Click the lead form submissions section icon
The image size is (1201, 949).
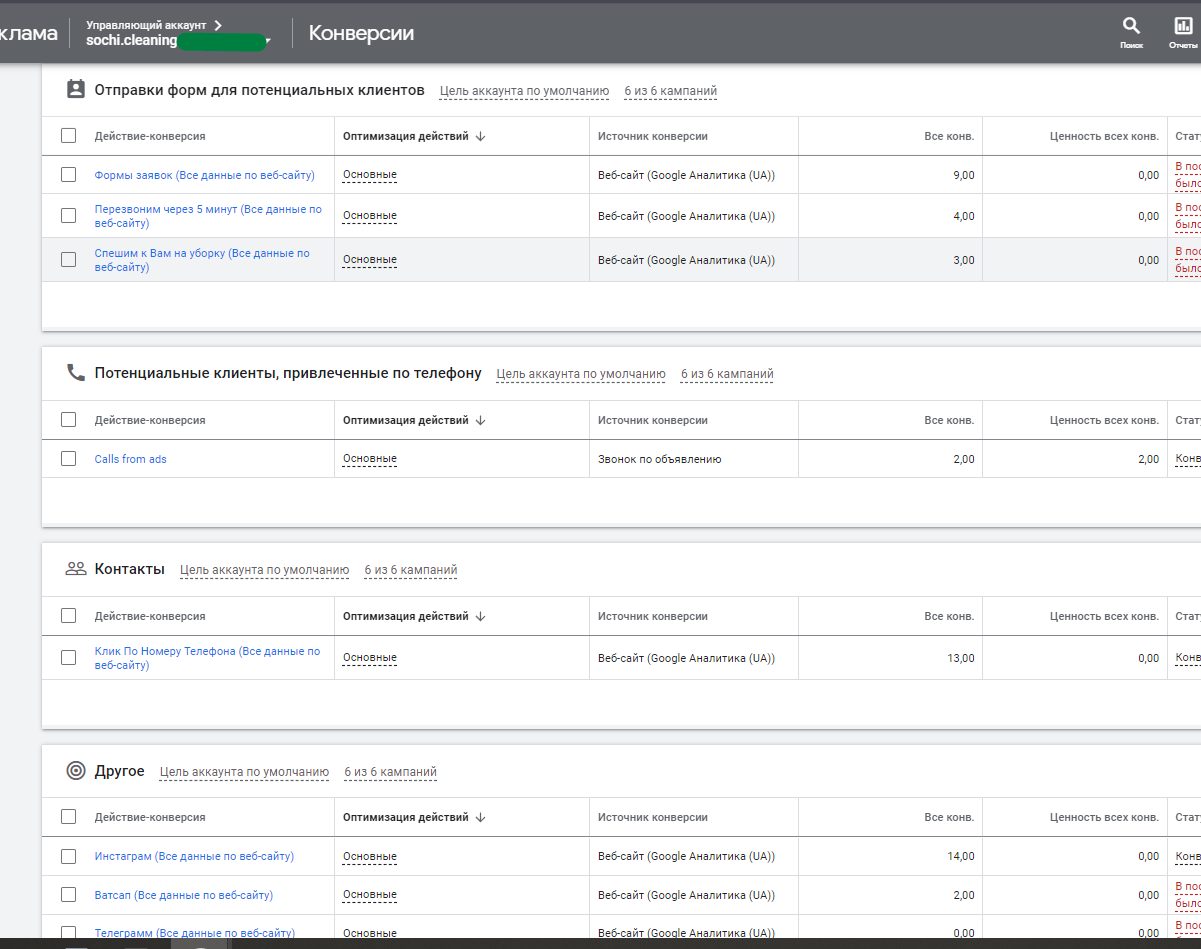point(76,89)
